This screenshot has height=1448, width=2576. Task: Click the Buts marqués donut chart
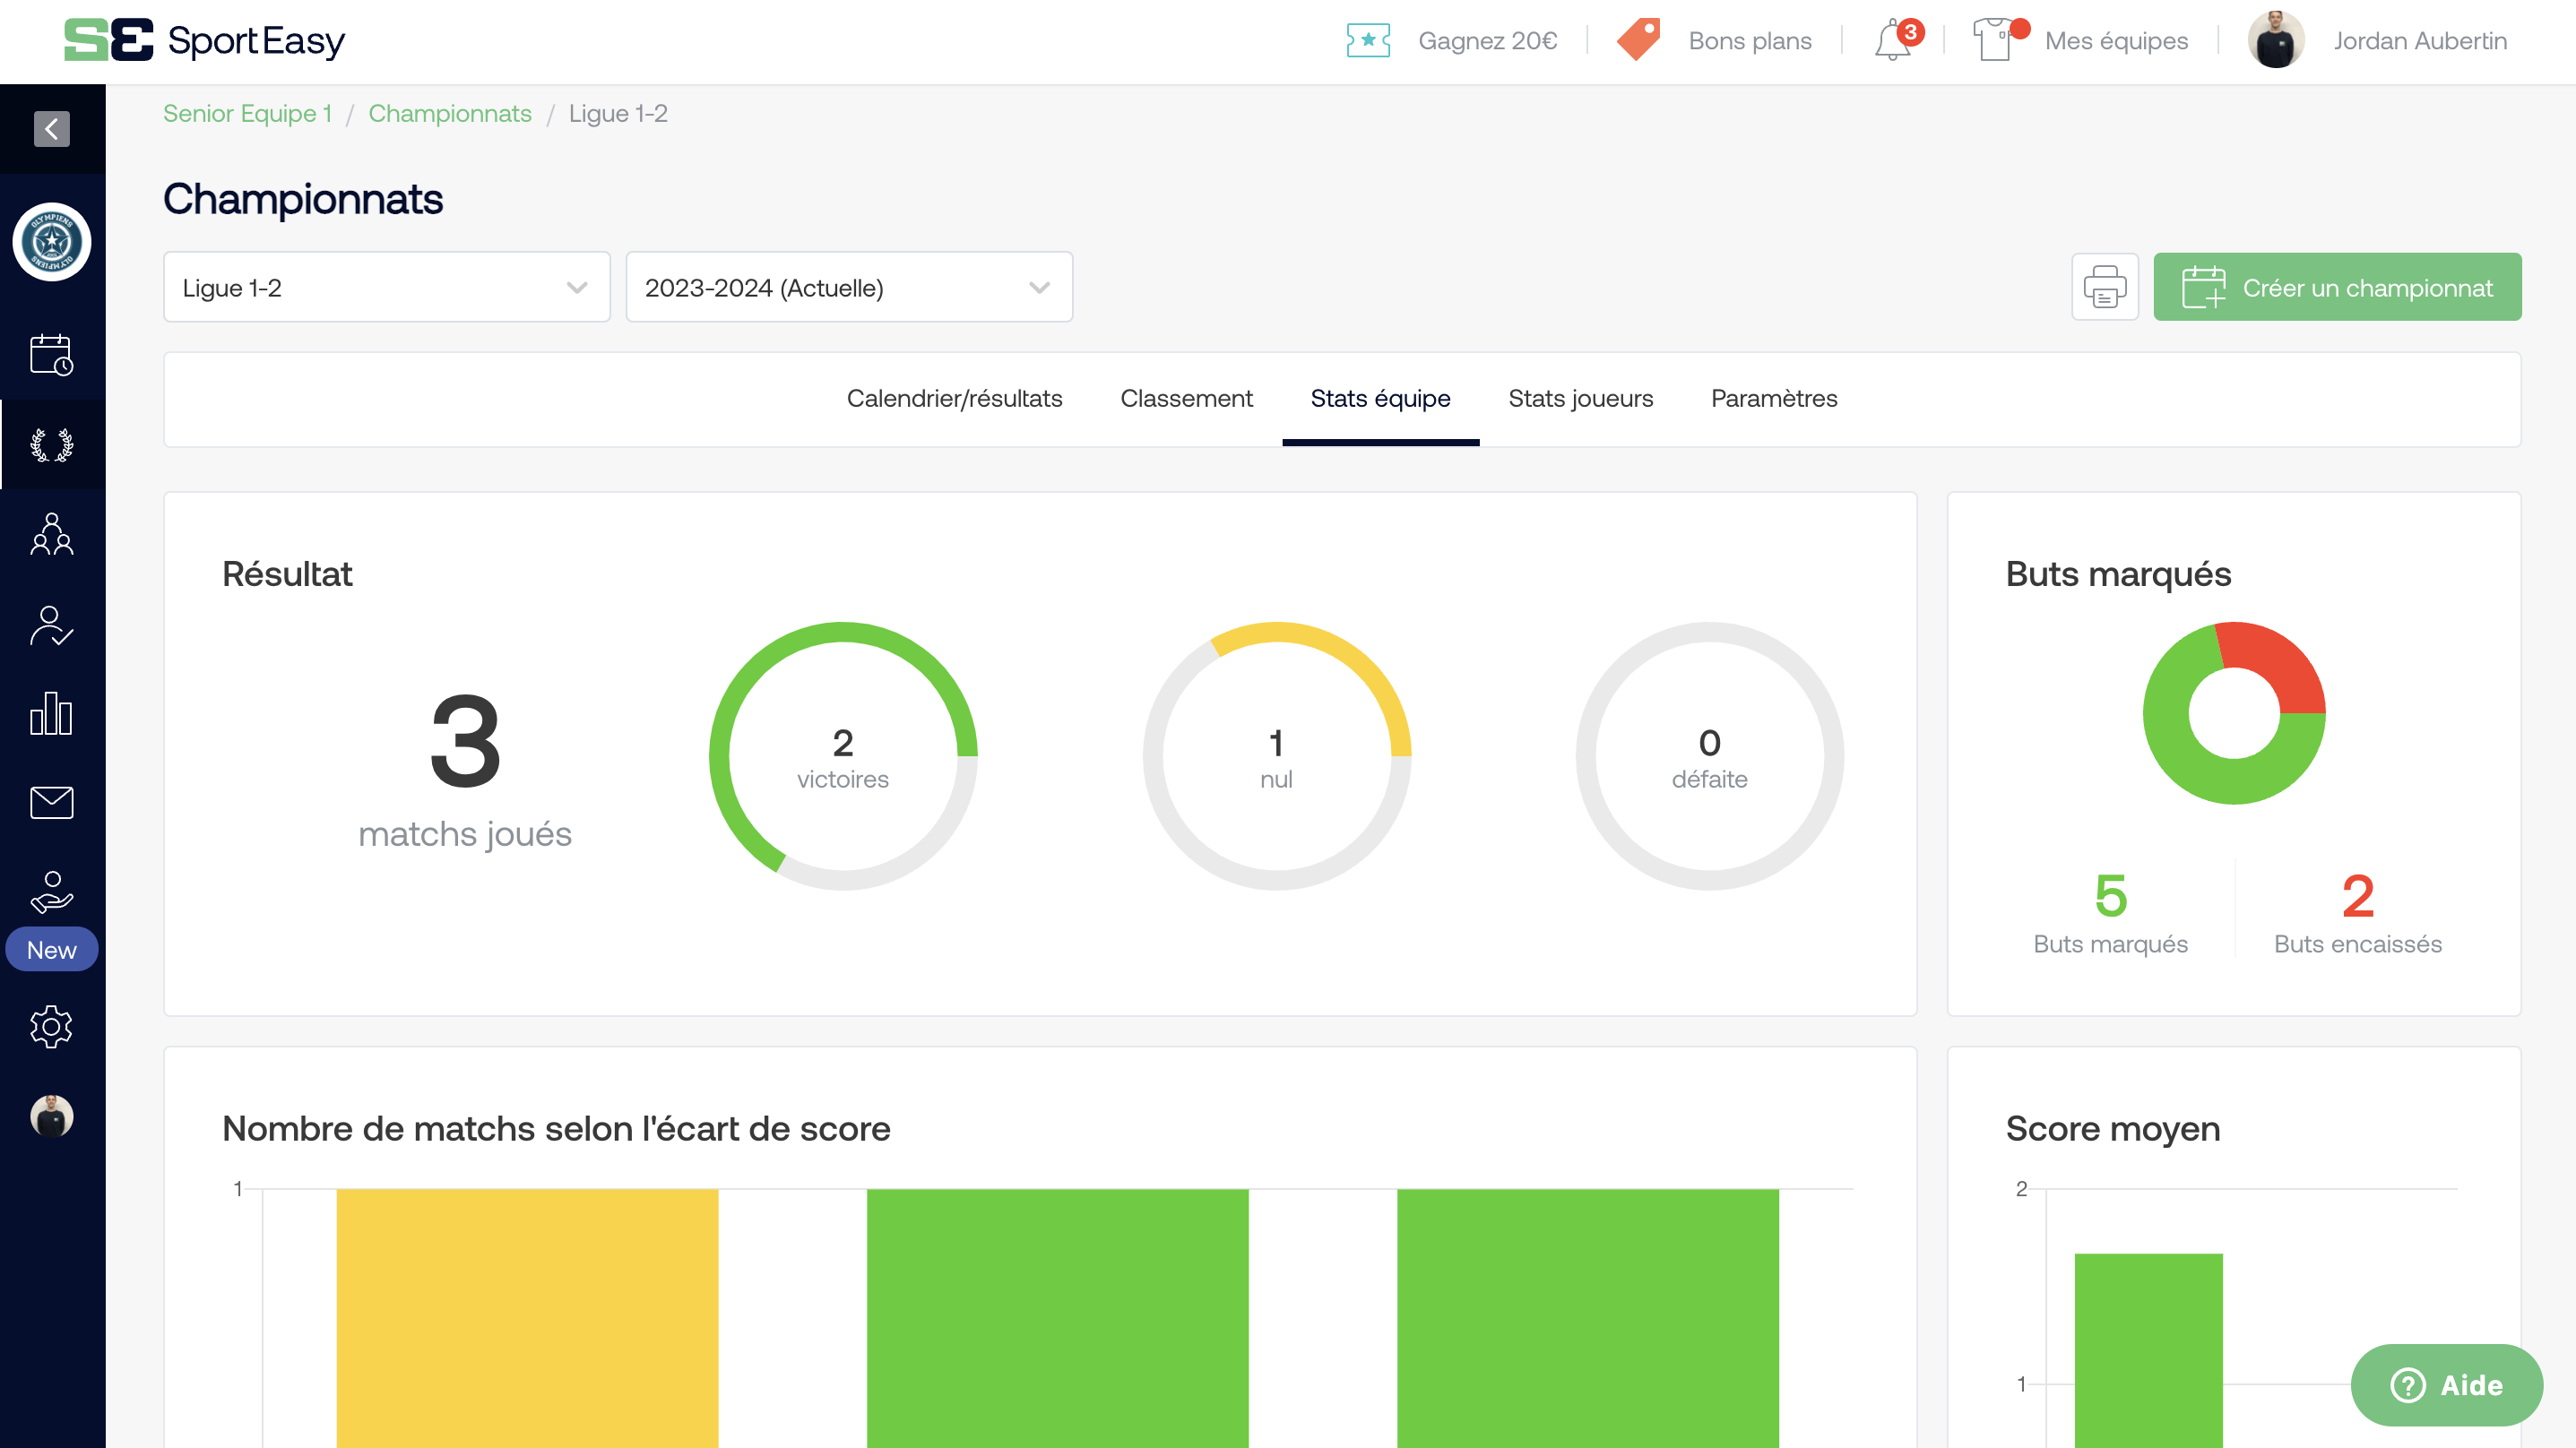pyautogui.click(x=2234, y=713)
